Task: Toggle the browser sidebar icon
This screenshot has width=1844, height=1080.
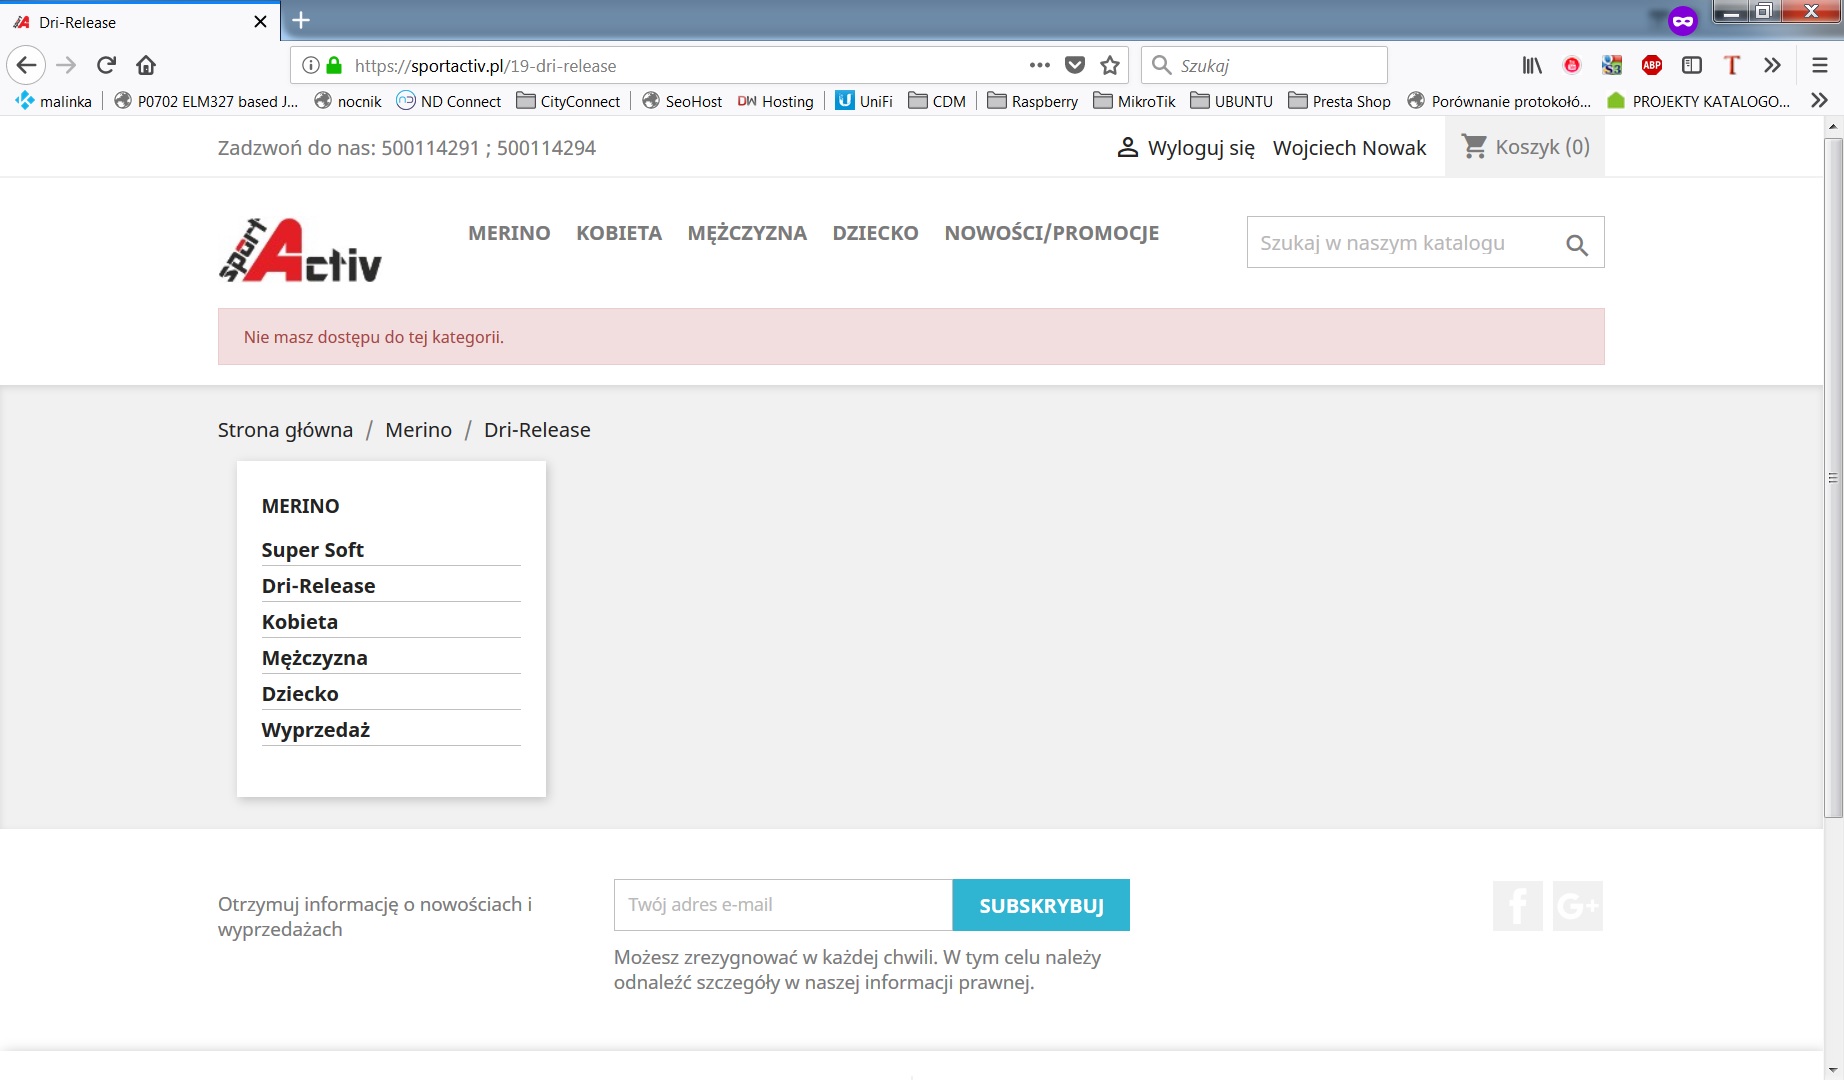Action: [1692, 66]
